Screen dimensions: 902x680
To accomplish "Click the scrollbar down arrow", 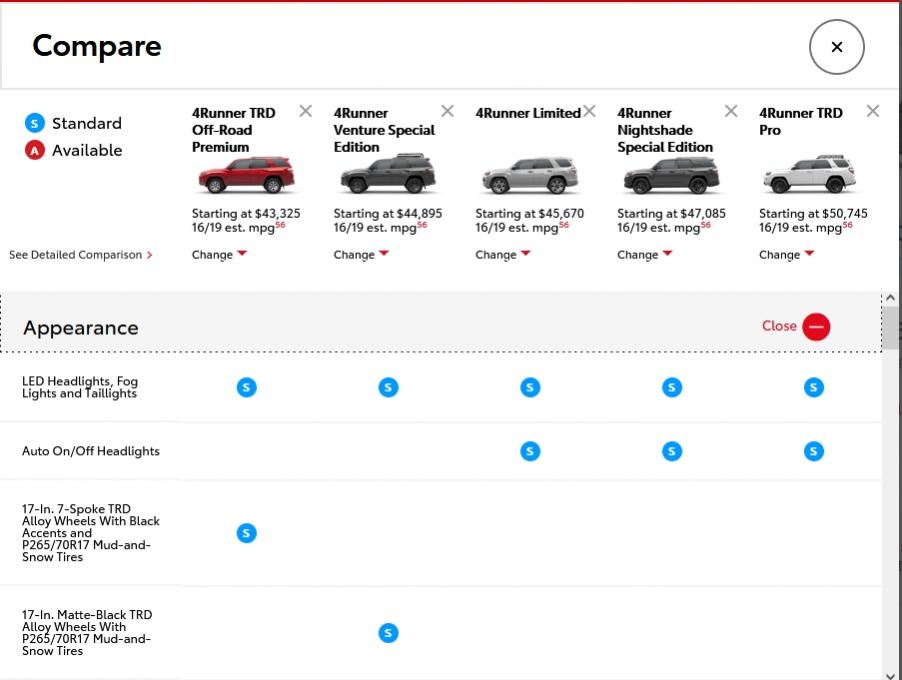I will pyautogui.click(x=890, y=675).
